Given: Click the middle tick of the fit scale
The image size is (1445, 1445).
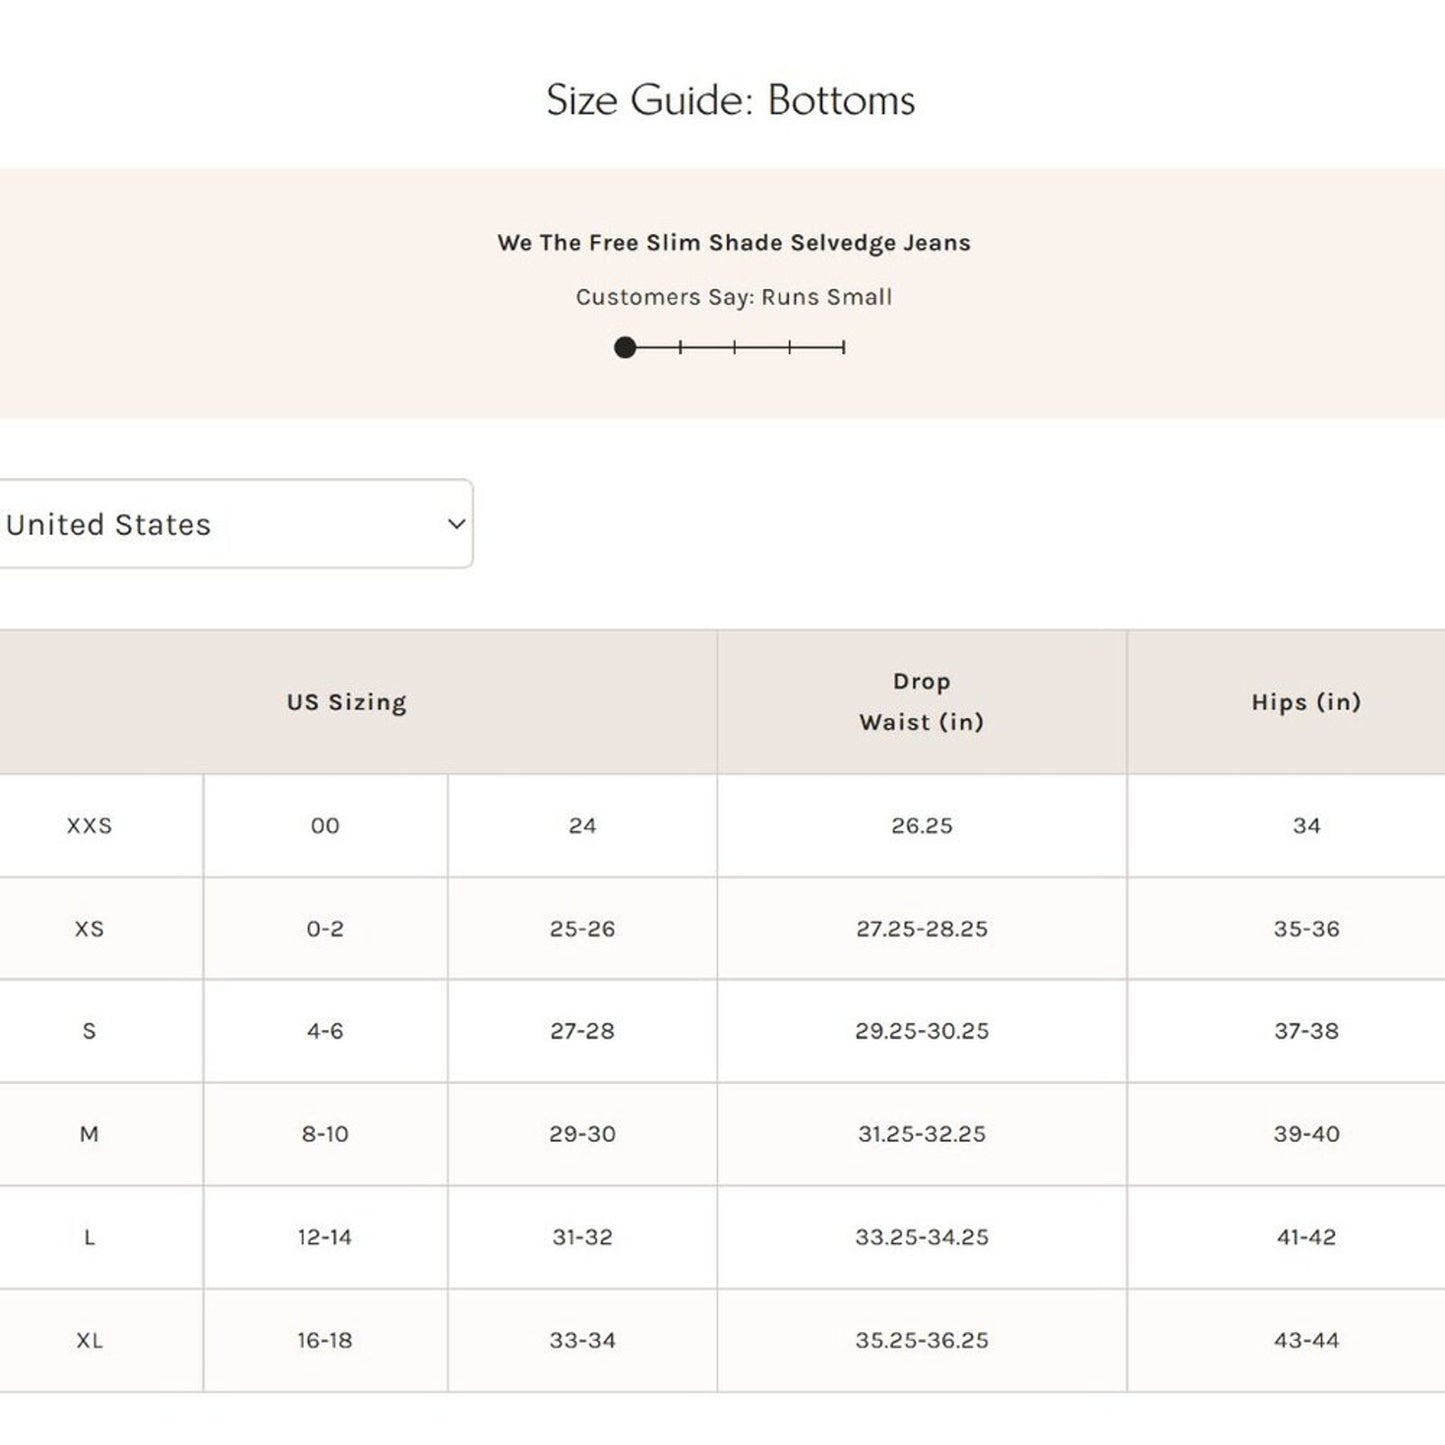Looking at the screenshot, I should point(734,347).
